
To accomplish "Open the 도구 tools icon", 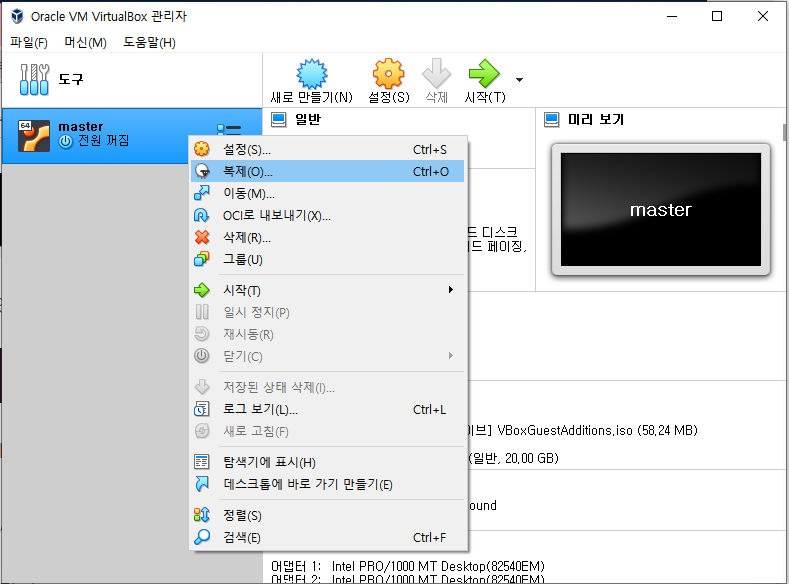I will [34, 79].
